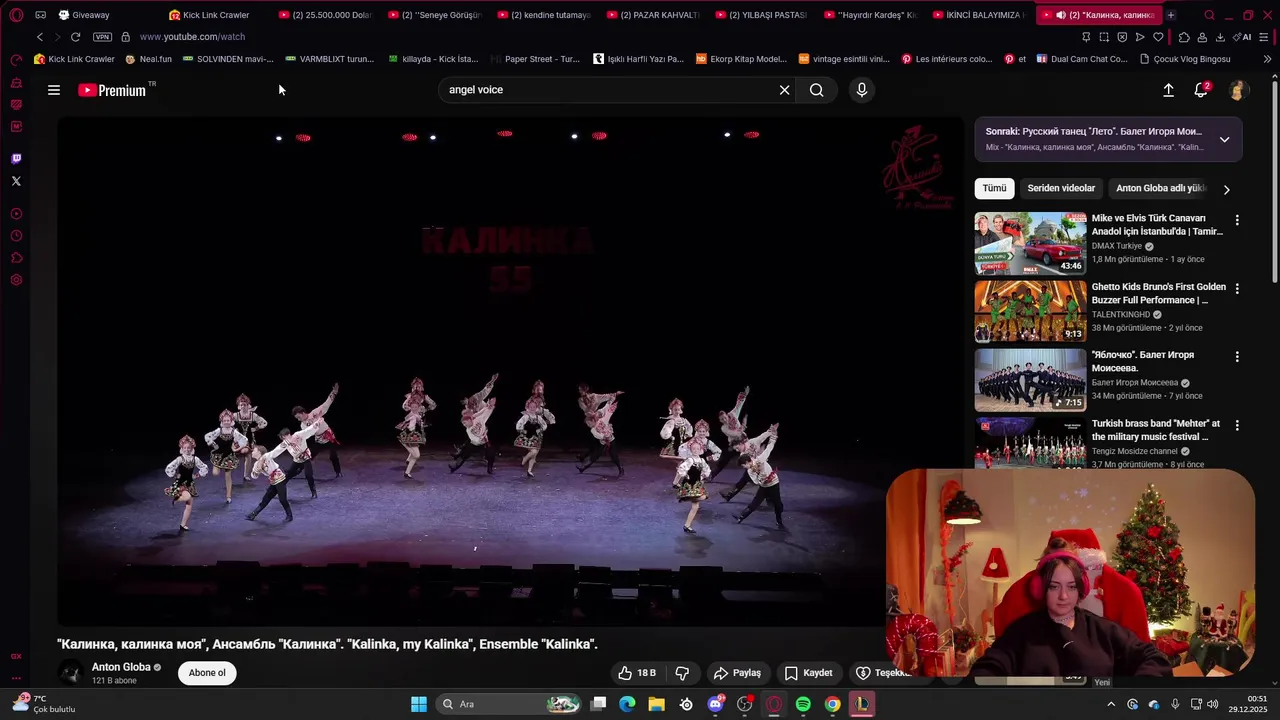Click the 'Paylaş' share button

pyautogui.click(x=737, y=673)
